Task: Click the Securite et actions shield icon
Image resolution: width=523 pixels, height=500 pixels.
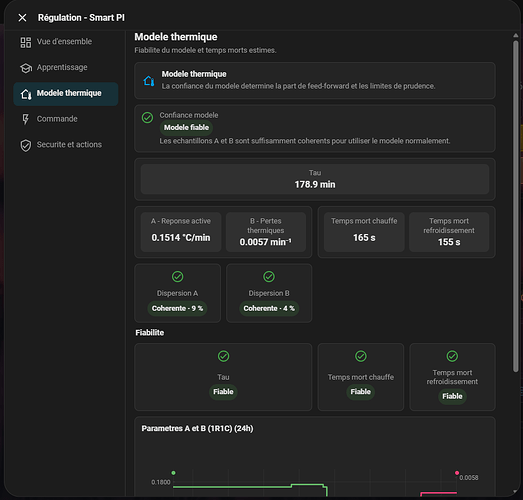Action: 26,145
